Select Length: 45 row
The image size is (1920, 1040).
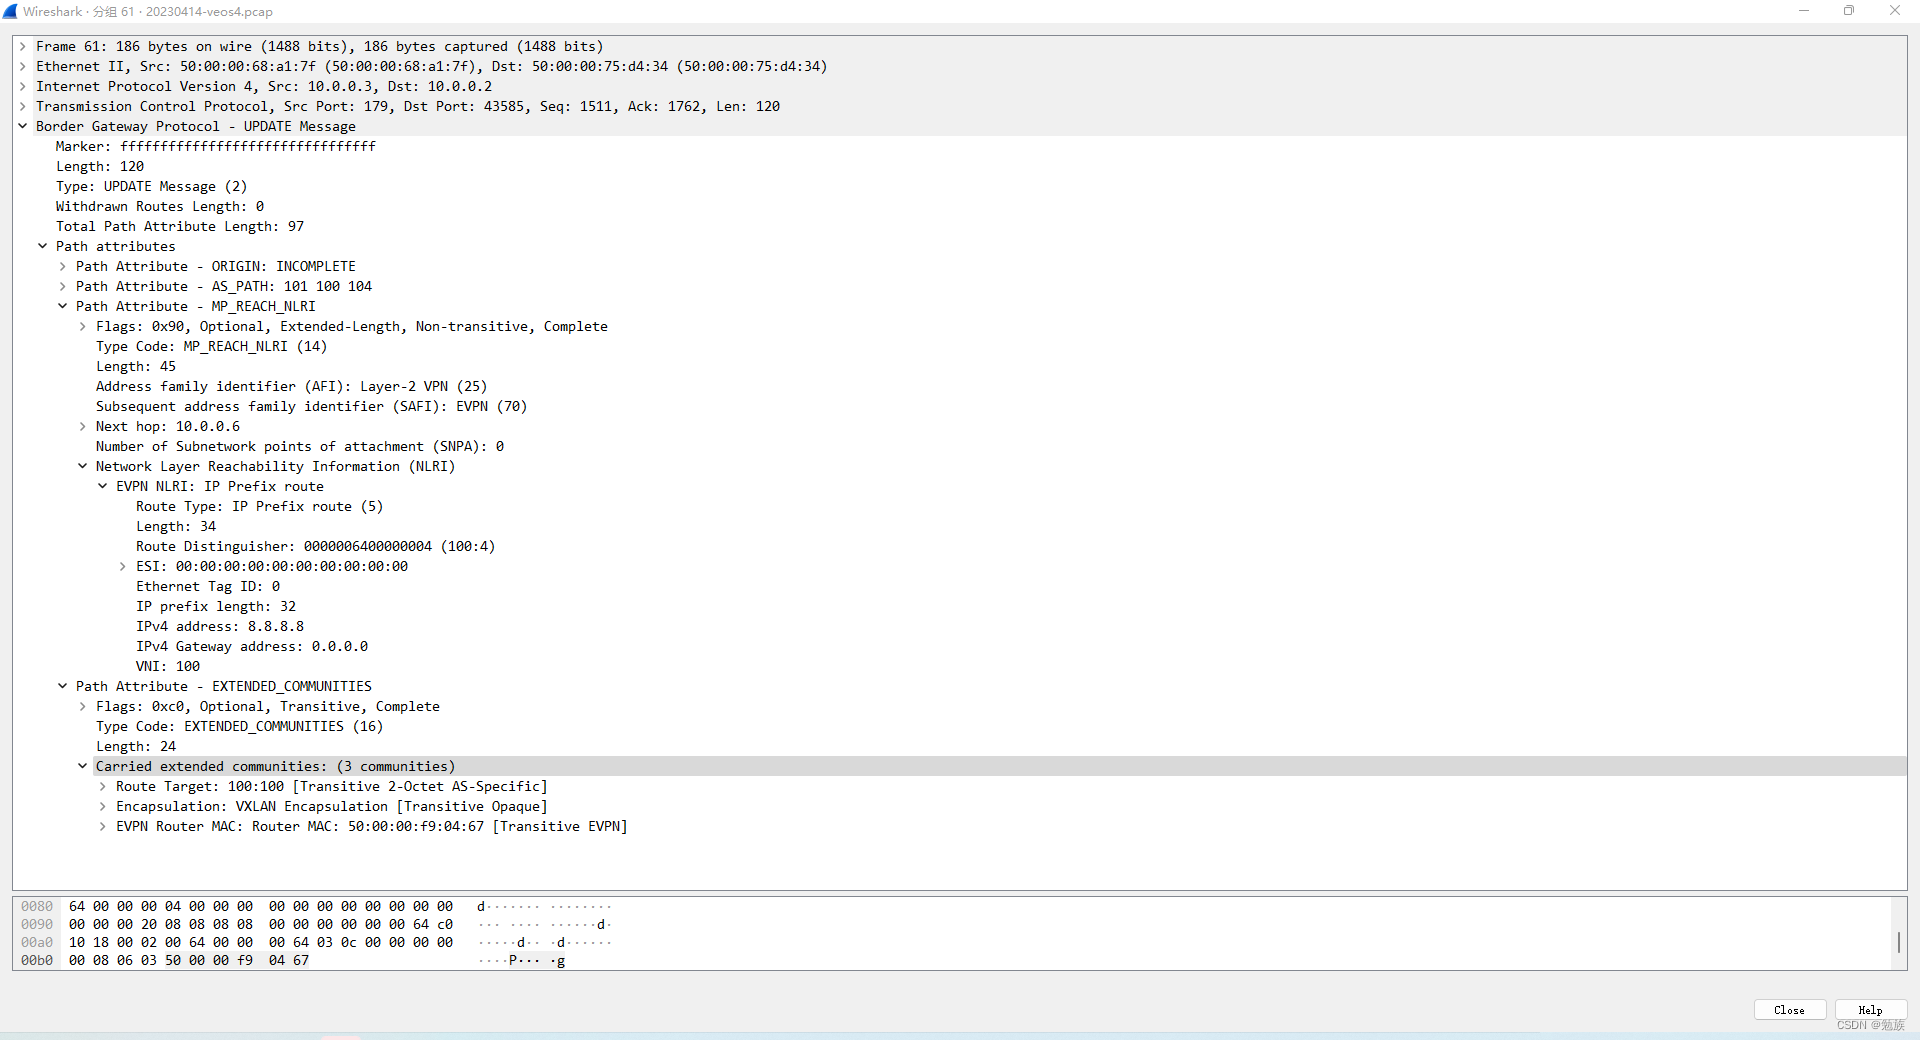(960, 366)
